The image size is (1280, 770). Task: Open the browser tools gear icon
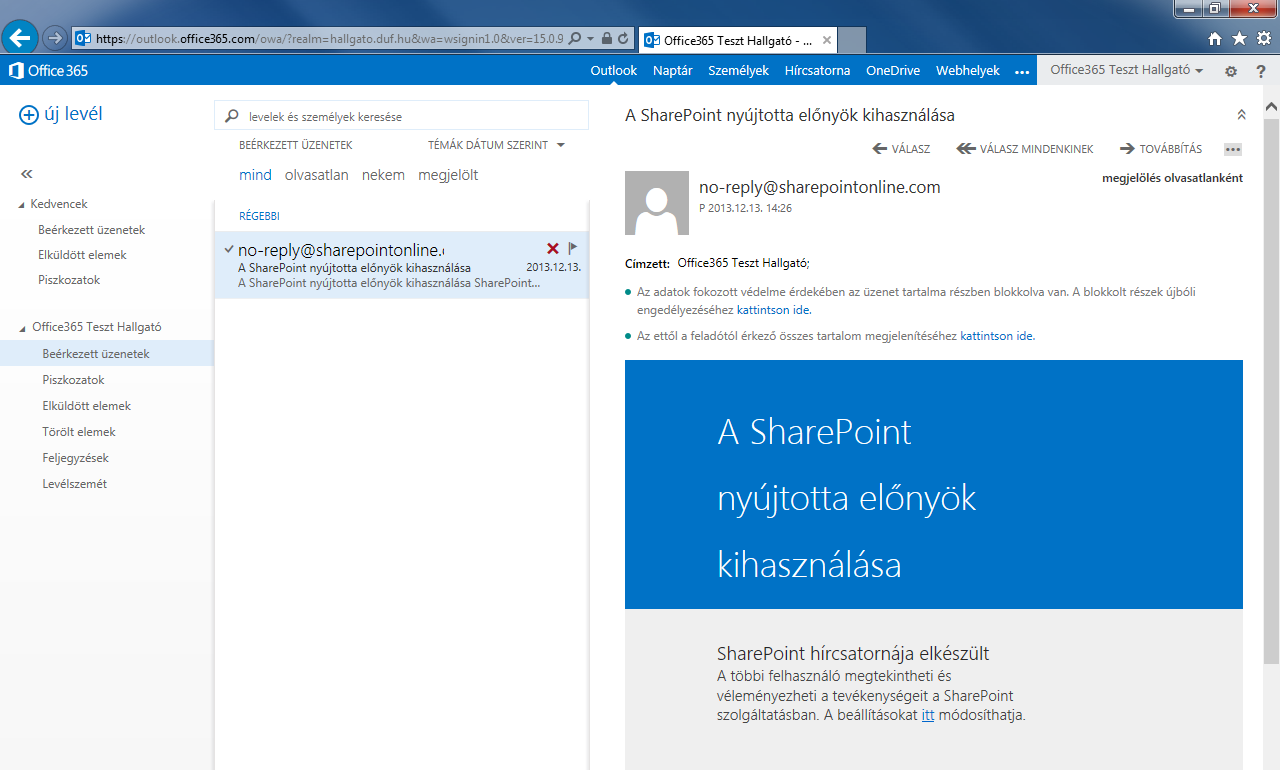point(1263,39)
